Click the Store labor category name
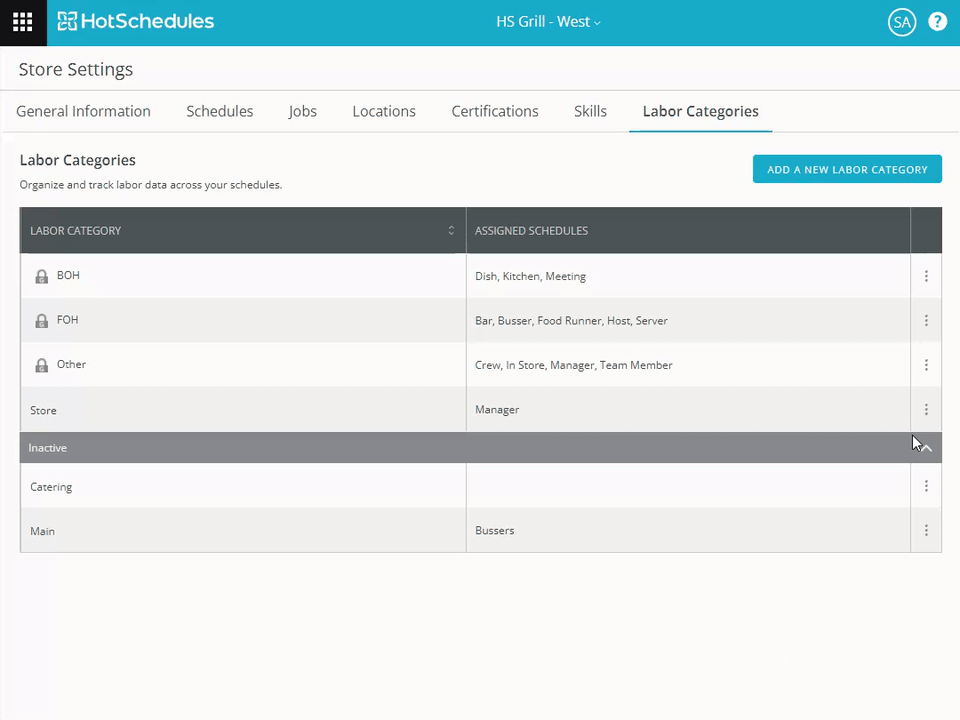The image size is (960, 720). (x=43, y=410)
